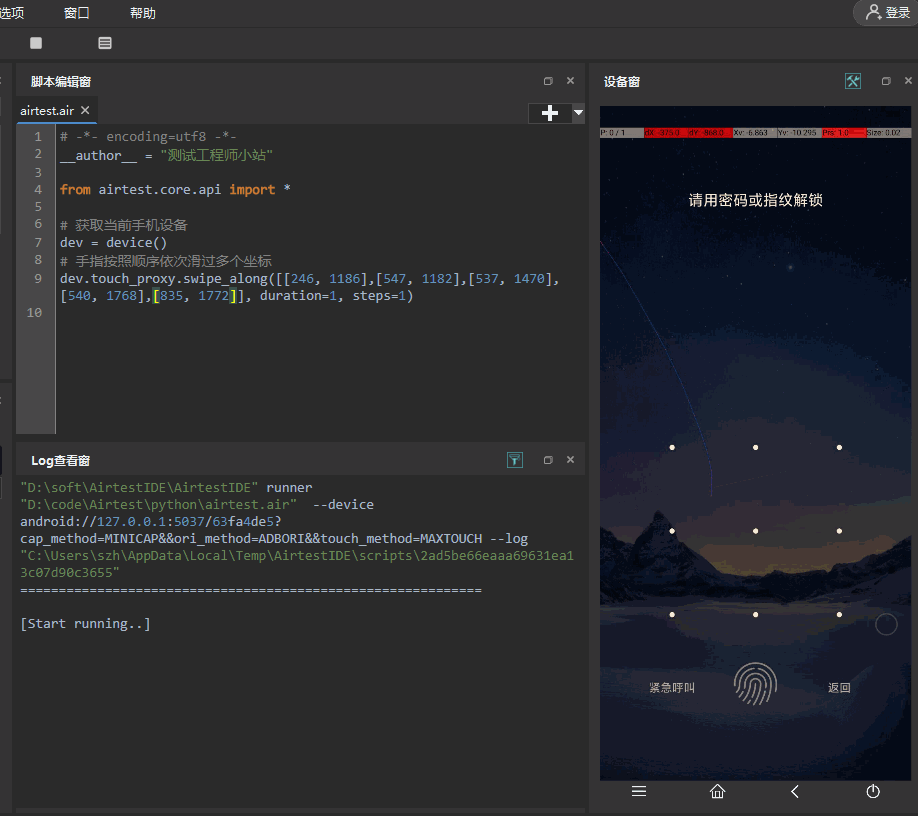918x816 pixels.
Task: Click the 登录 login button
Action: [888, 12]
